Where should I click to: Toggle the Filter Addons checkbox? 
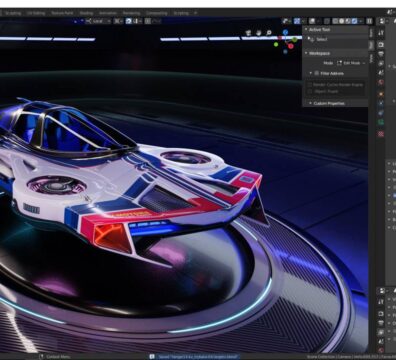[317, 73]
